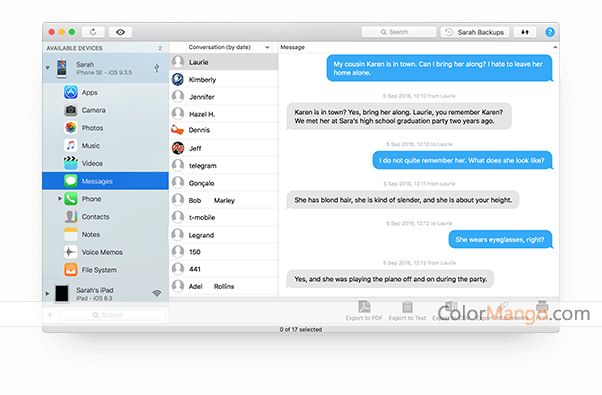Click the refresh toolbar icon
Viewport: 602px width, 395px height.
tap(93, 32)
